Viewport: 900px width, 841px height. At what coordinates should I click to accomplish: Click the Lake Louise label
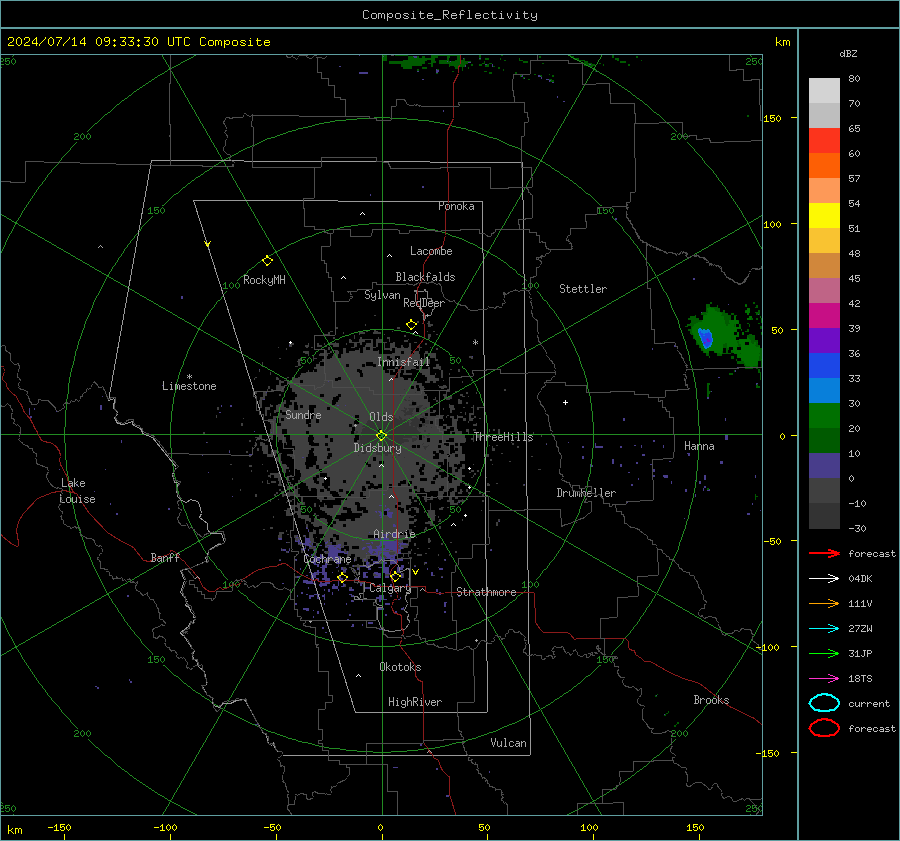tap(77, 491)
